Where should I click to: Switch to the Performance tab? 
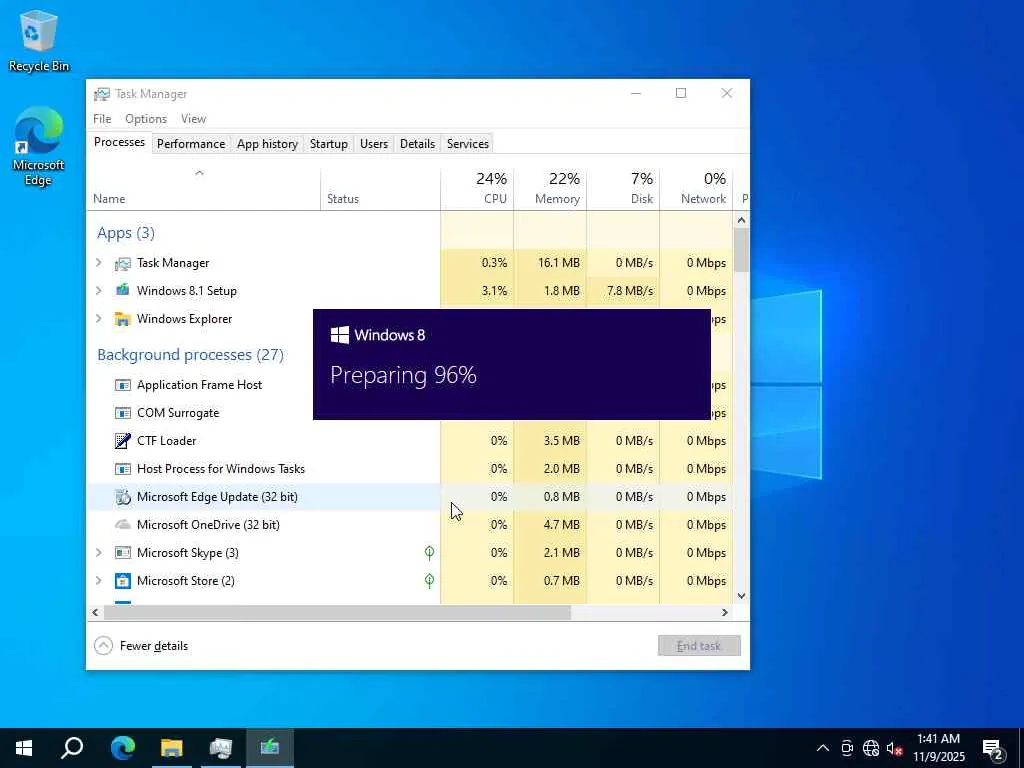[191, 144]
